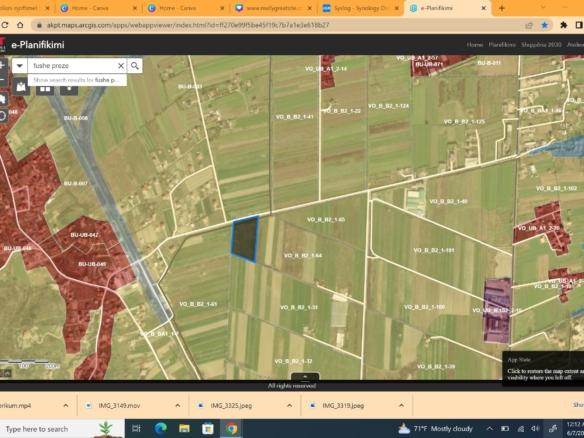This screenshot has width=584, height=438.
Task: Open a new browser tab
Action: [502, 8]
